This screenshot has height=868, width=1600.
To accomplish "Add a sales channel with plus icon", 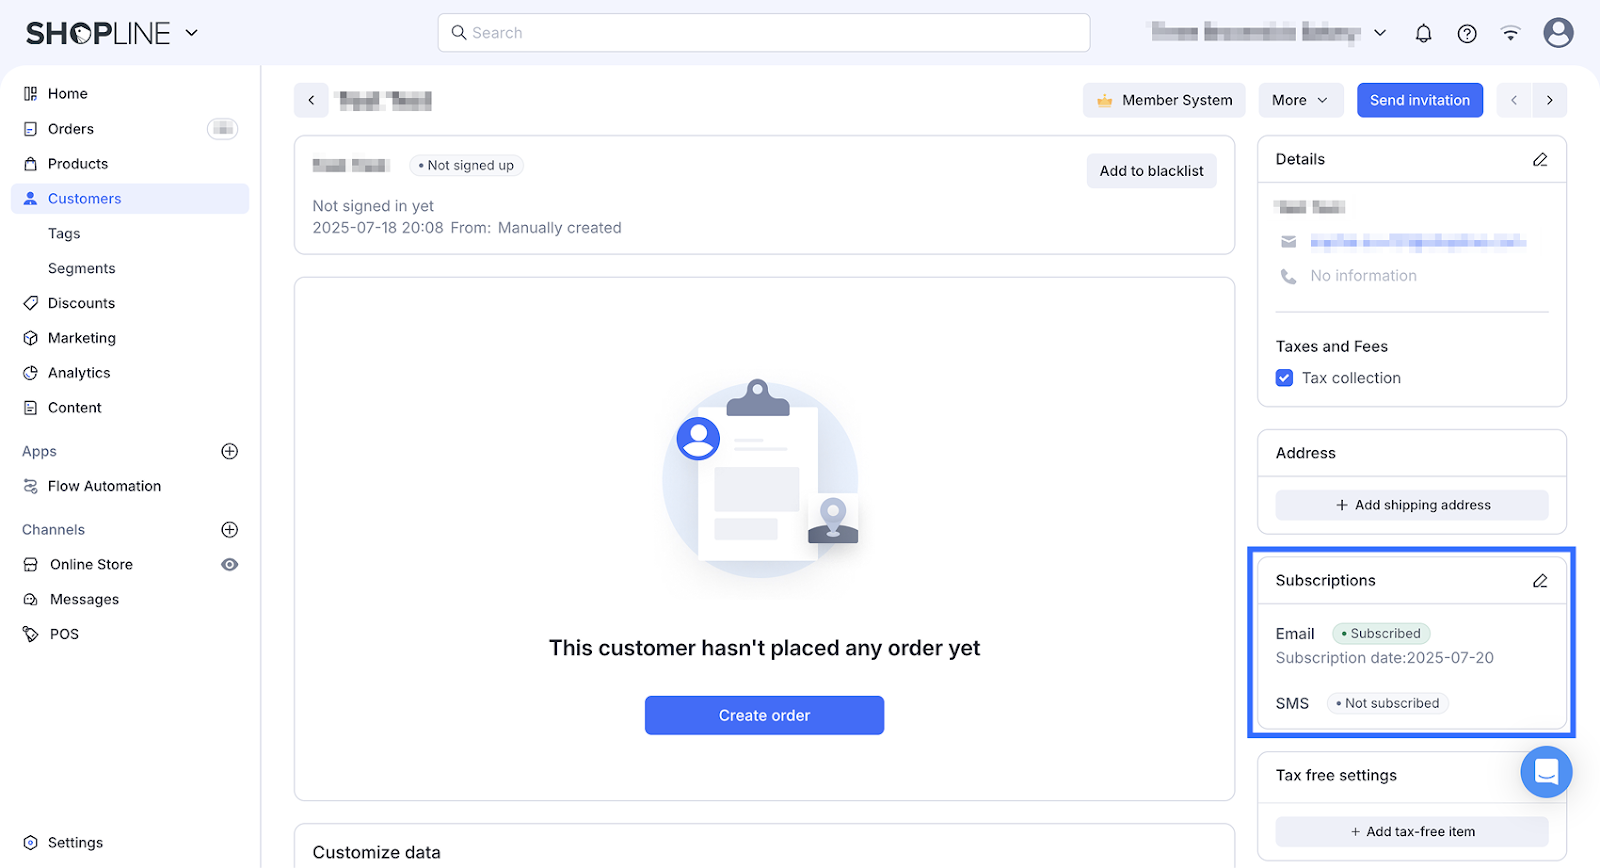I will tap(229, 530).
